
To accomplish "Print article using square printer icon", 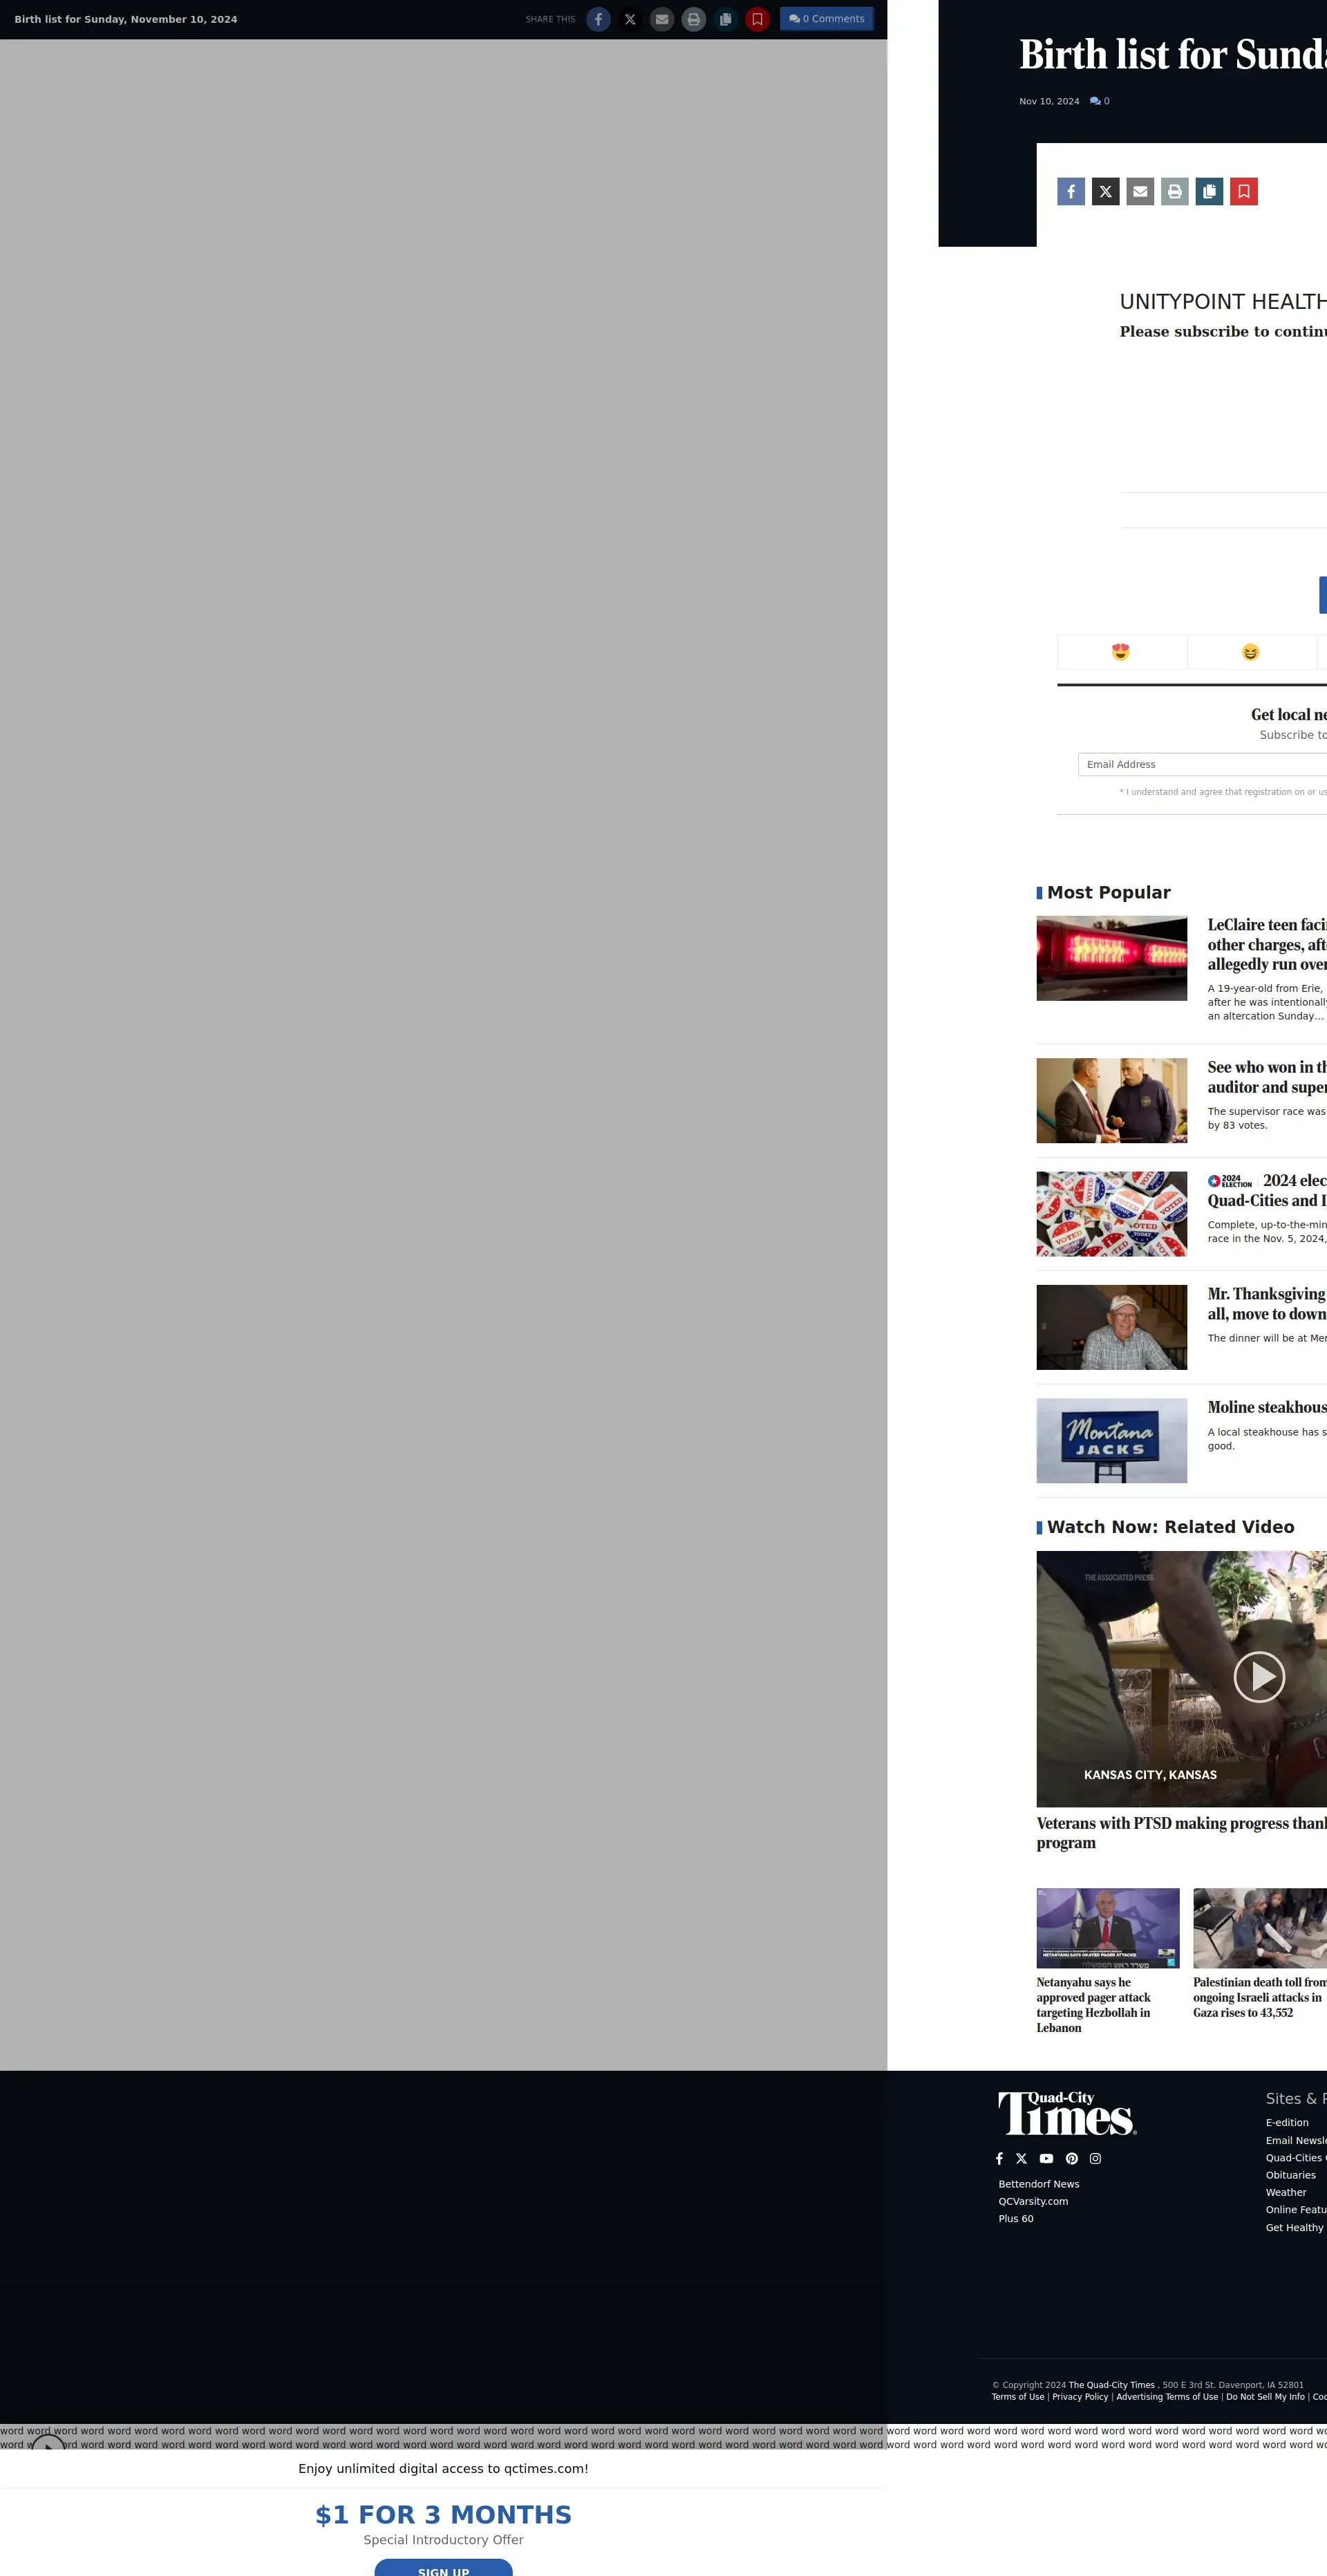I will [1174, 191].
